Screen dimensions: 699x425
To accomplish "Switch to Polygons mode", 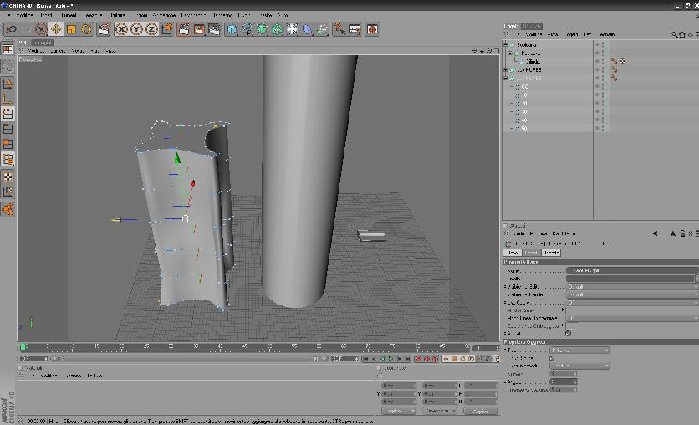I will click(x=8, y=144).
